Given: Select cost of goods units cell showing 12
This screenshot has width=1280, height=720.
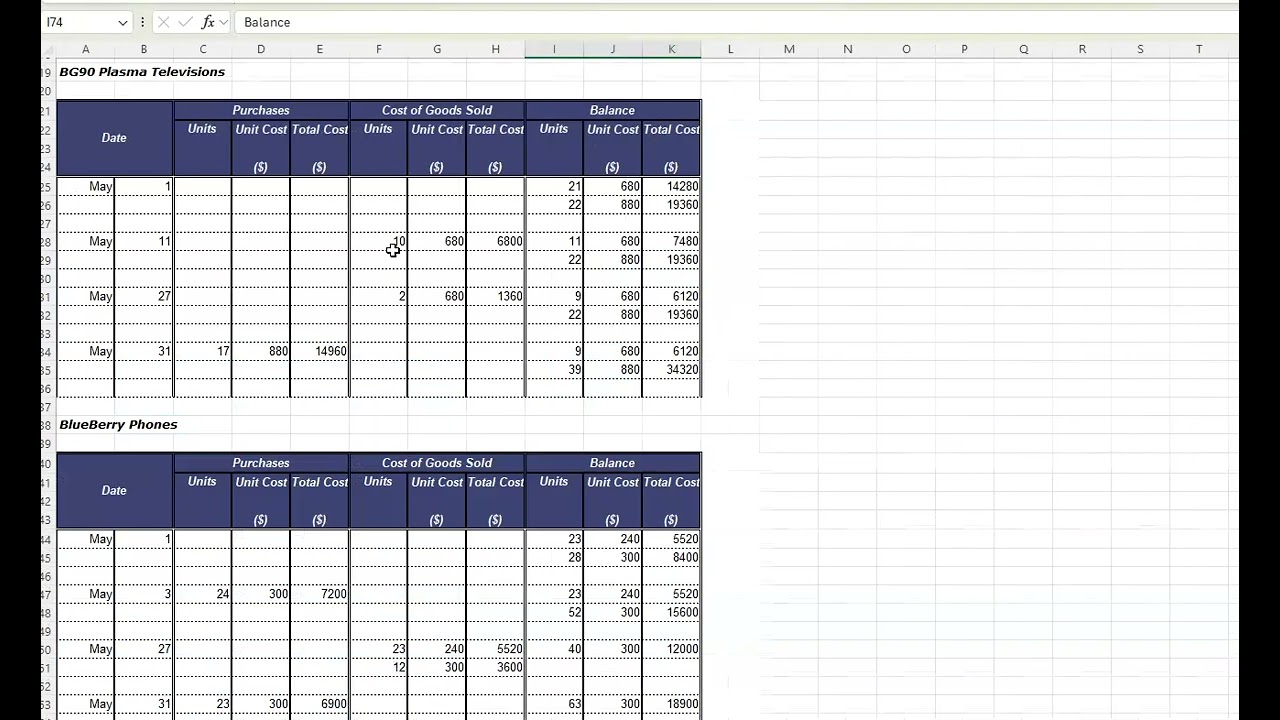Looking at the screenshot, I should pos(378,668).
